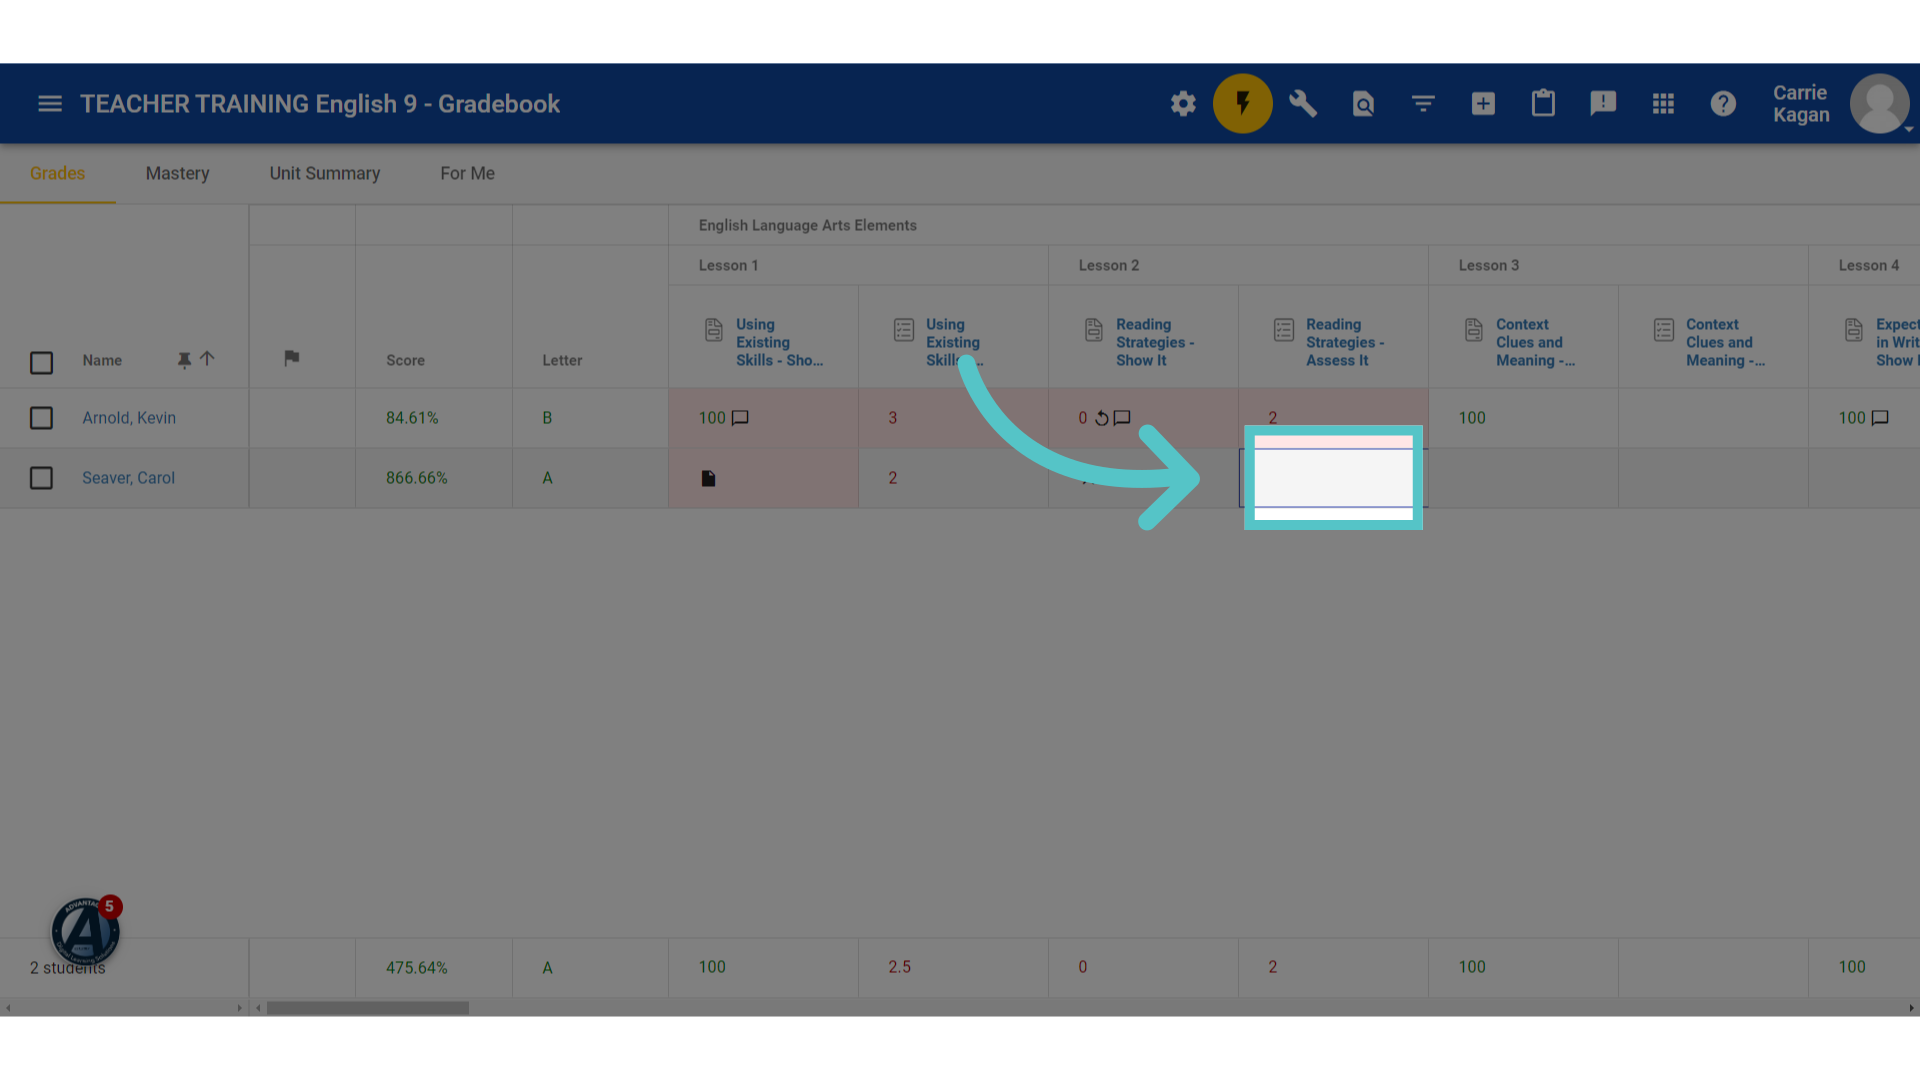Screen dimensions: 1920x1080
Task: Click the add plus box icon
Action: tap(1483, 104)
